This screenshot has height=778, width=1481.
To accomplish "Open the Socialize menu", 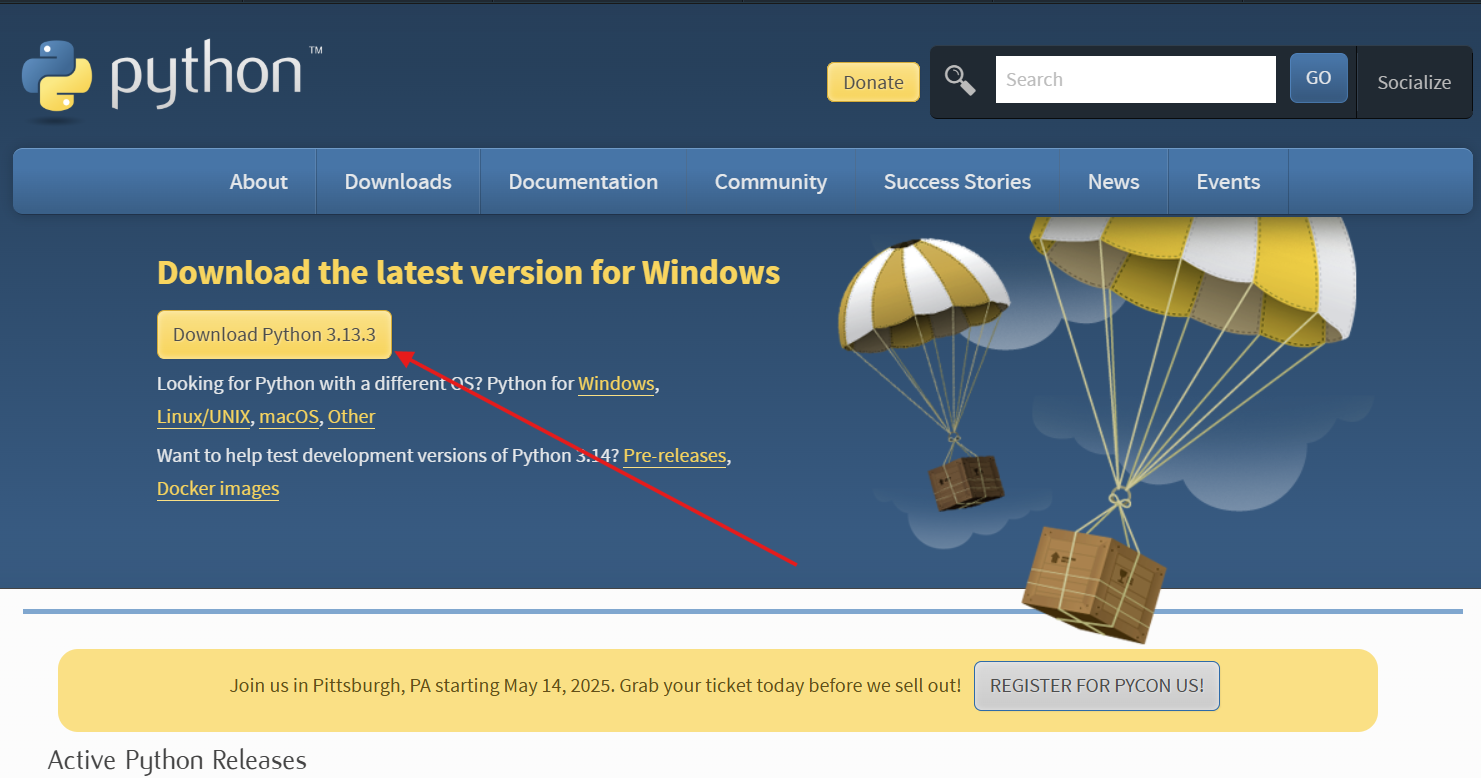I will (1414, 82).
